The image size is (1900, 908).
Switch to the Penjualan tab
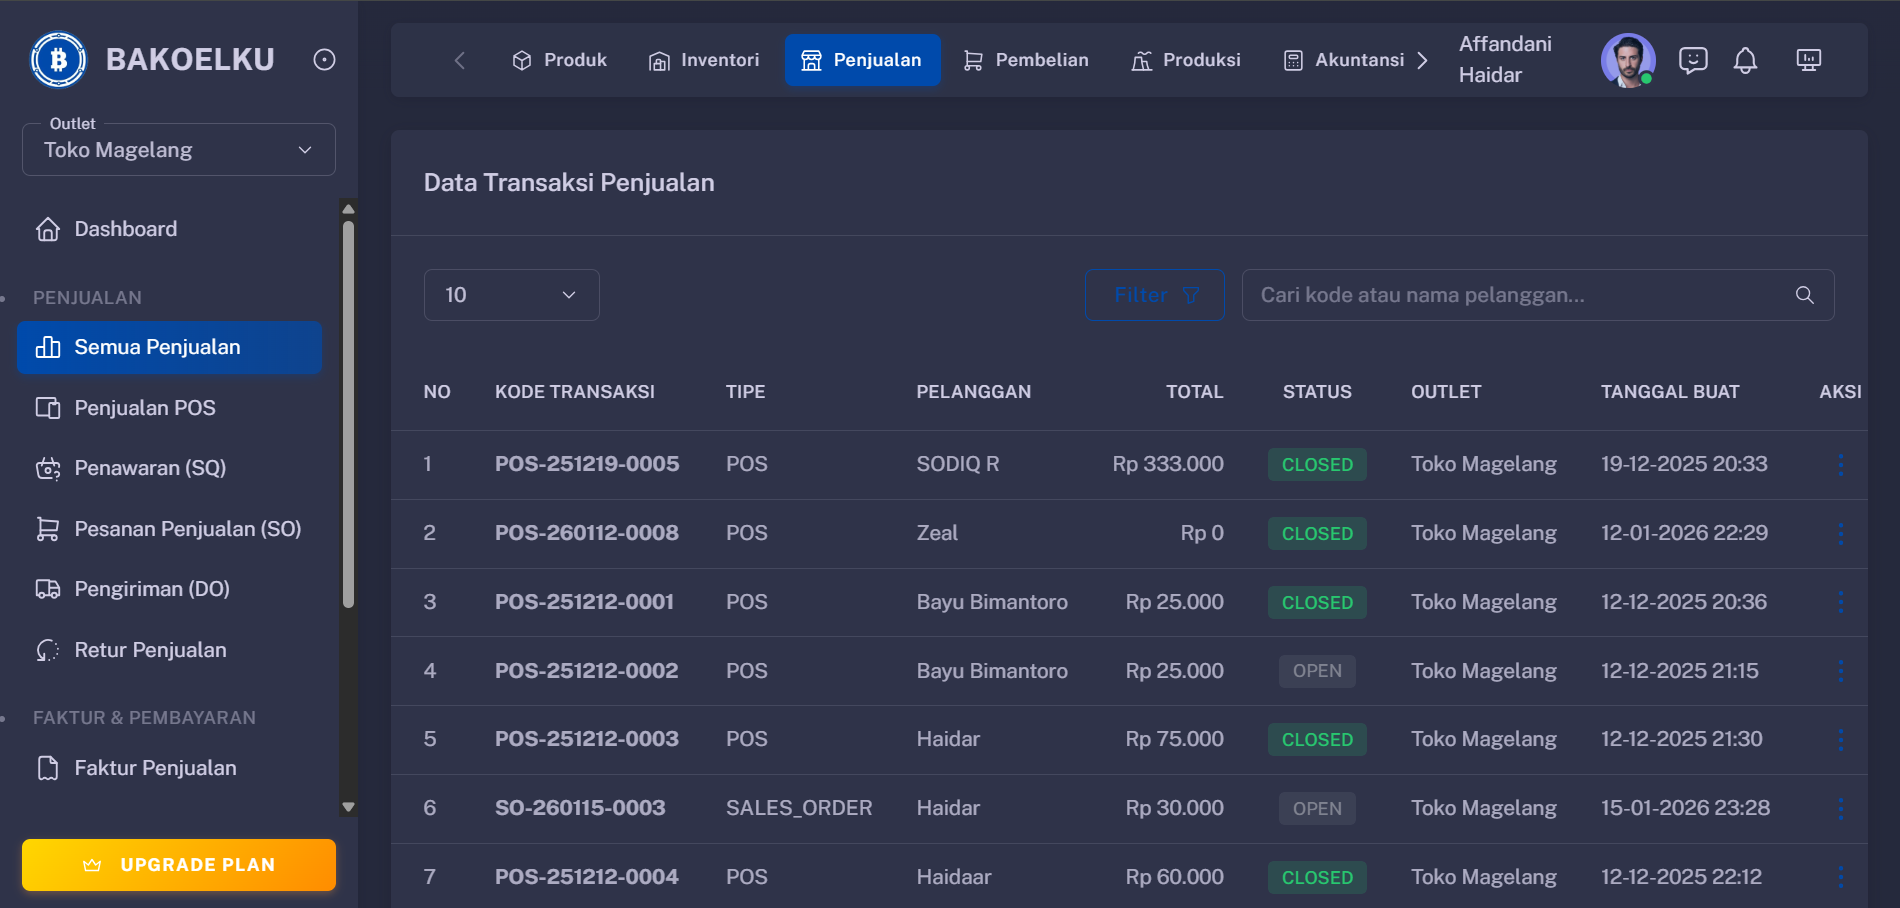pyautogui.click(x=863, y=60)
